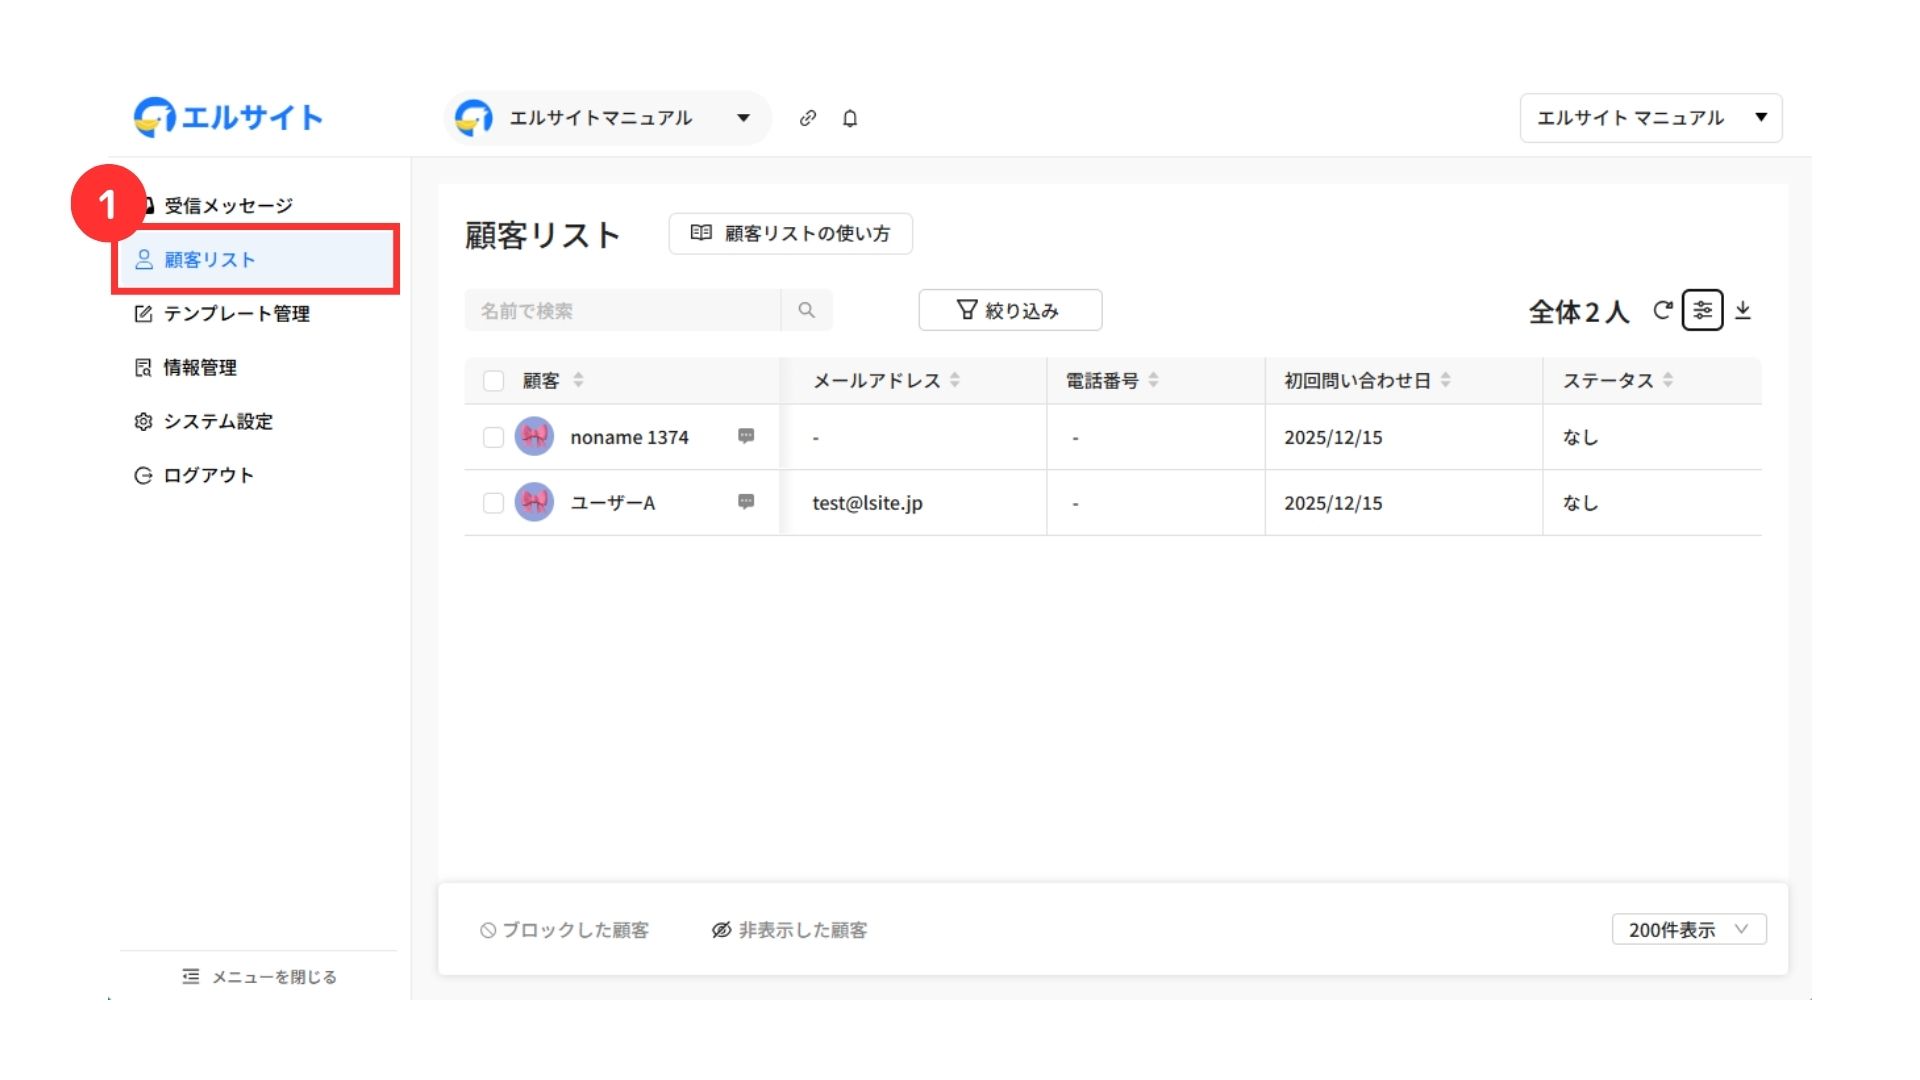Open the 200件表示 page size dropdown
This screenshot has height=1080, width=1920.
(x=1688, y=929)
